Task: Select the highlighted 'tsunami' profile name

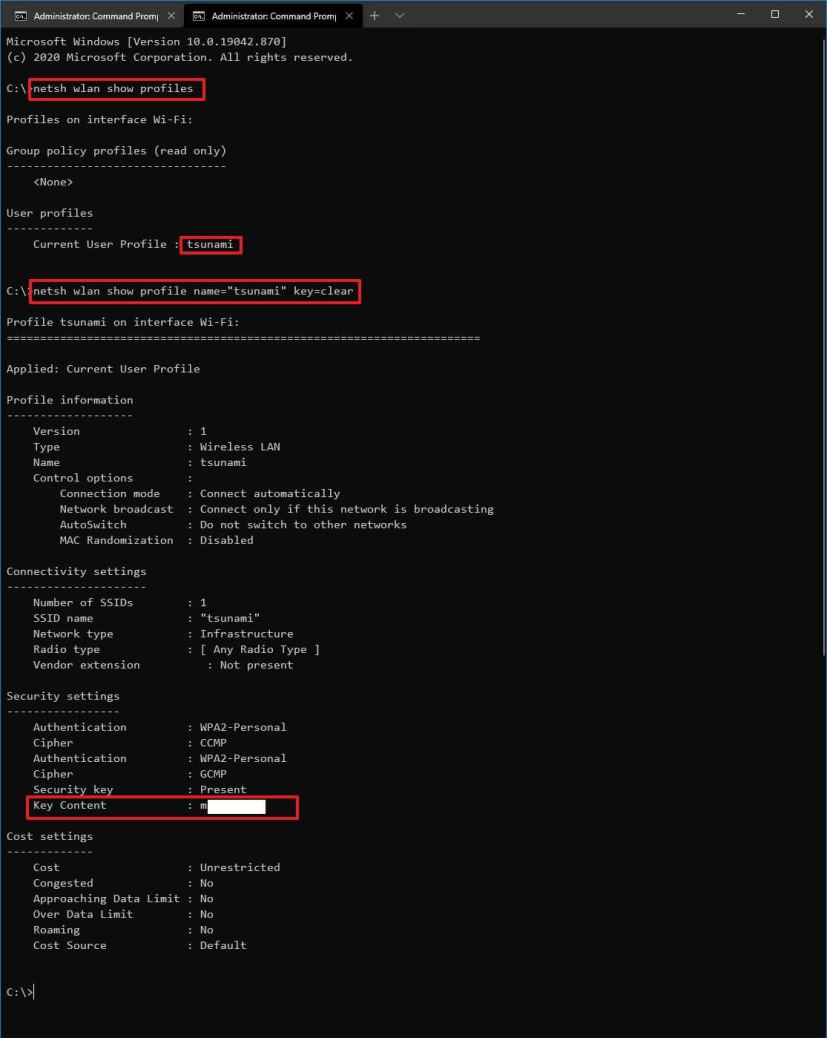Action: pos(210,244)
